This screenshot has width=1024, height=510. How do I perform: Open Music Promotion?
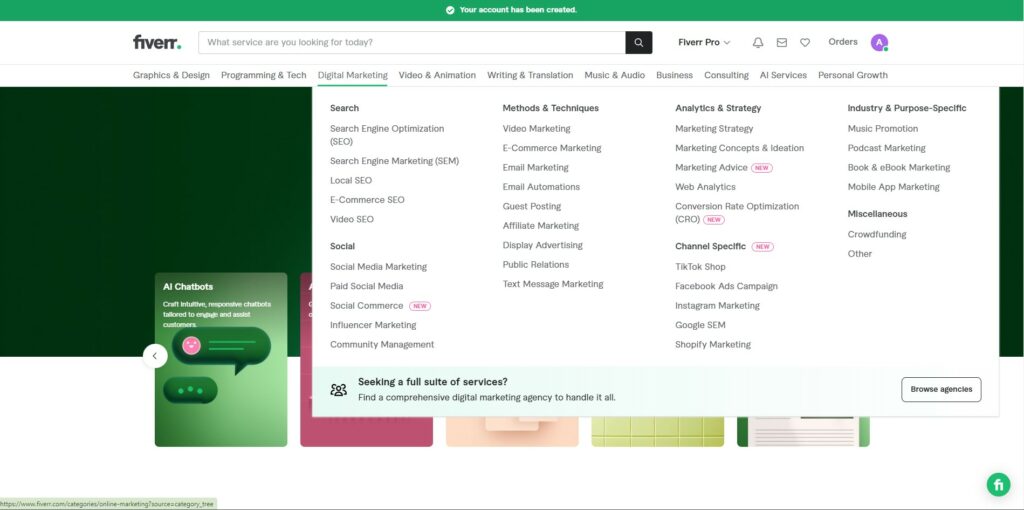coord(882,129)
